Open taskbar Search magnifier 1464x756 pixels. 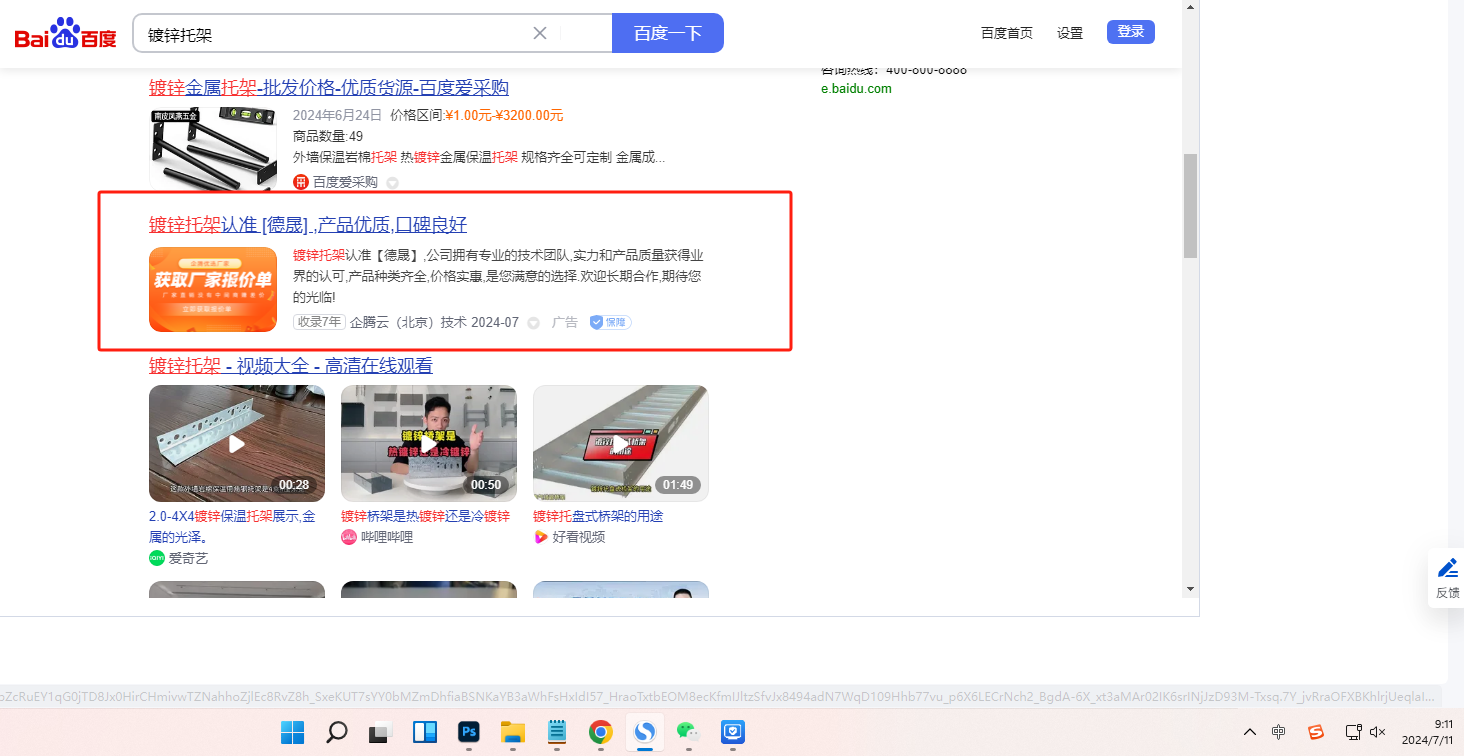click(337, 732)
